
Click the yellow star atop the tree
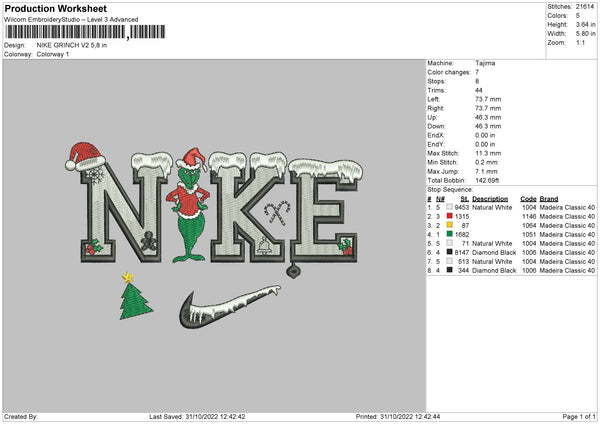pyautogui.click(x=128, y=277)
